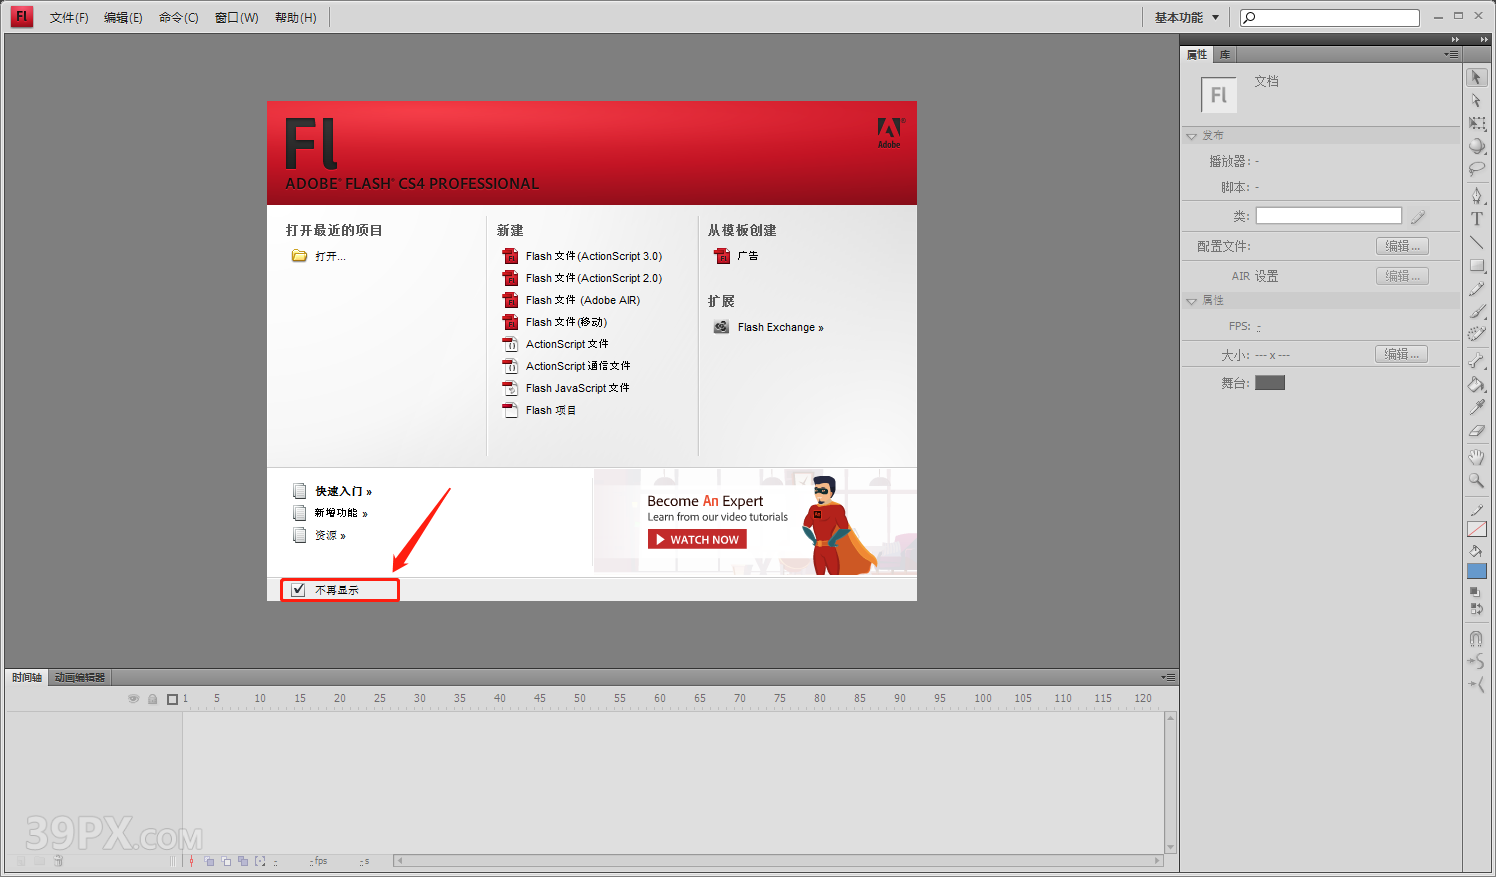Click the search field in top bar
The width and height of the screenshot is (1496, 877).
pos(1330,17)
